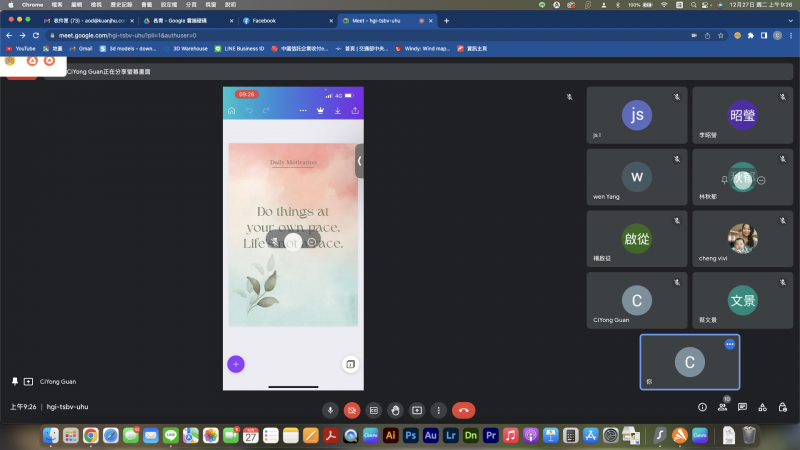Click download icon in shared Canva toolbar

[x=338, y=111]
